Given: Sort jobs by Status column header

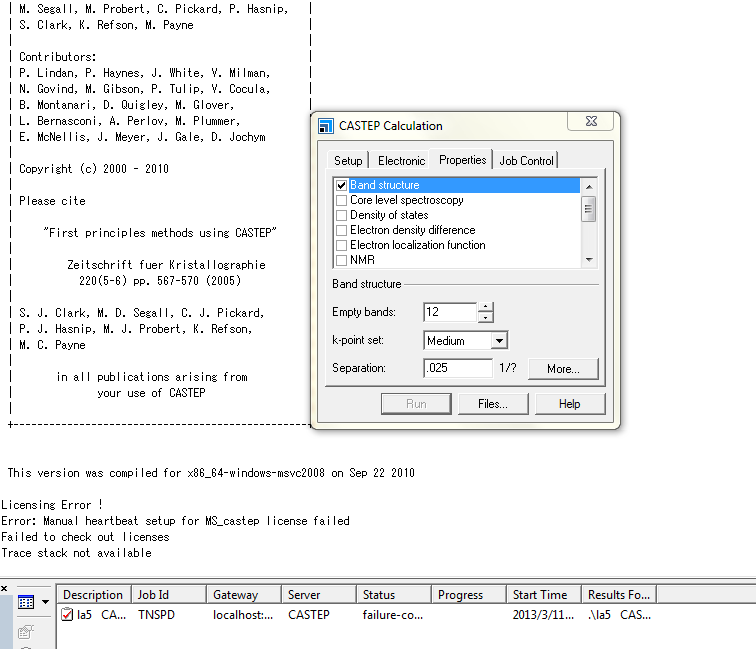Looking at the screenshot, I should (394, 595).
